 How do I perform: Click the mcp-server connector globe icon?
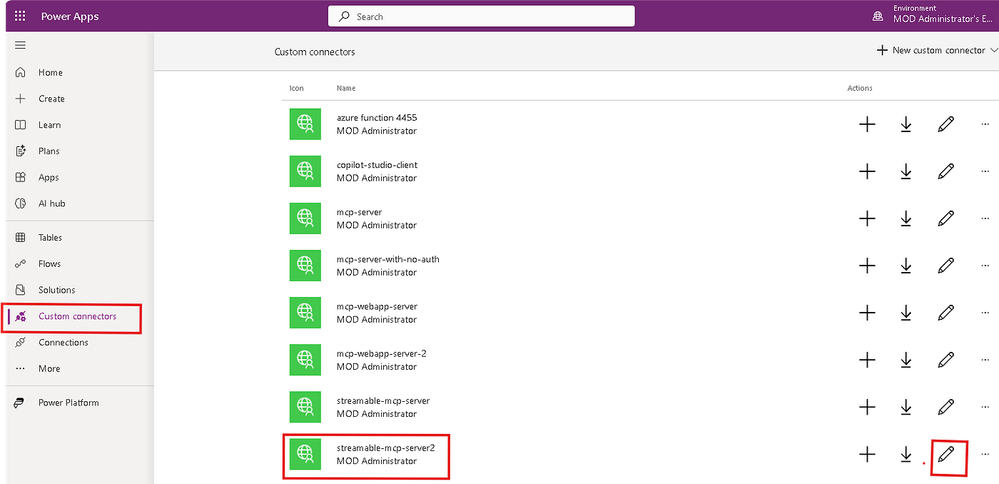305,218
